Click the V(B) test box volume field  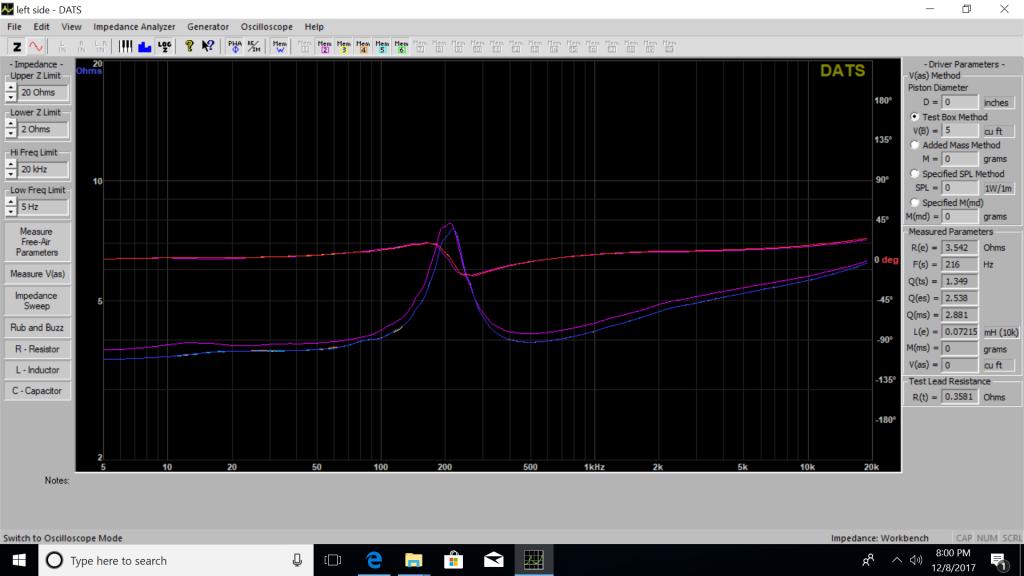click(x=960, y=131)
